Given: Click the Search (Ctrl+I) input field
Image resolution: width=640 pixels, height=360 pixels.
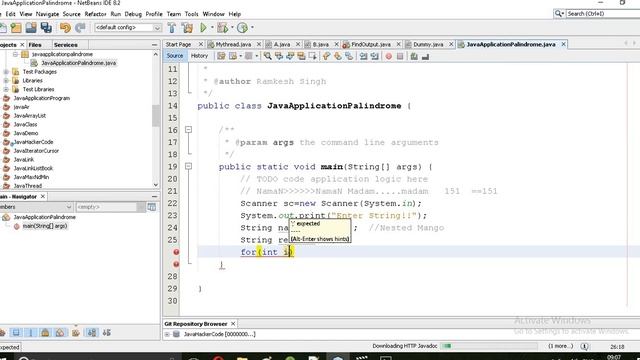Looking at the screenshot, I should pos(603,13).
